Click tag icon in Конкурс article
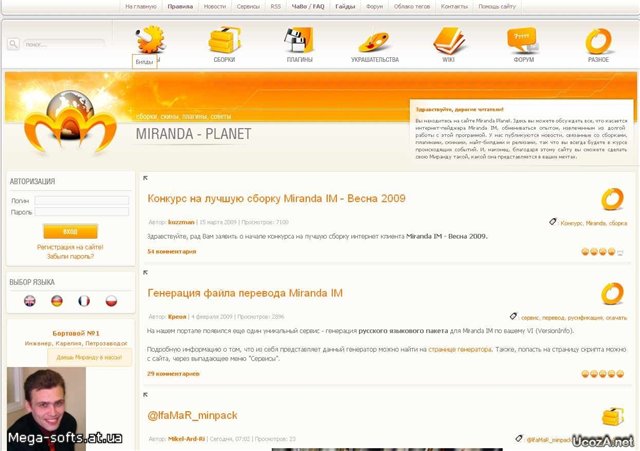This screenshot has height=451, width=640. pos(553,222)
